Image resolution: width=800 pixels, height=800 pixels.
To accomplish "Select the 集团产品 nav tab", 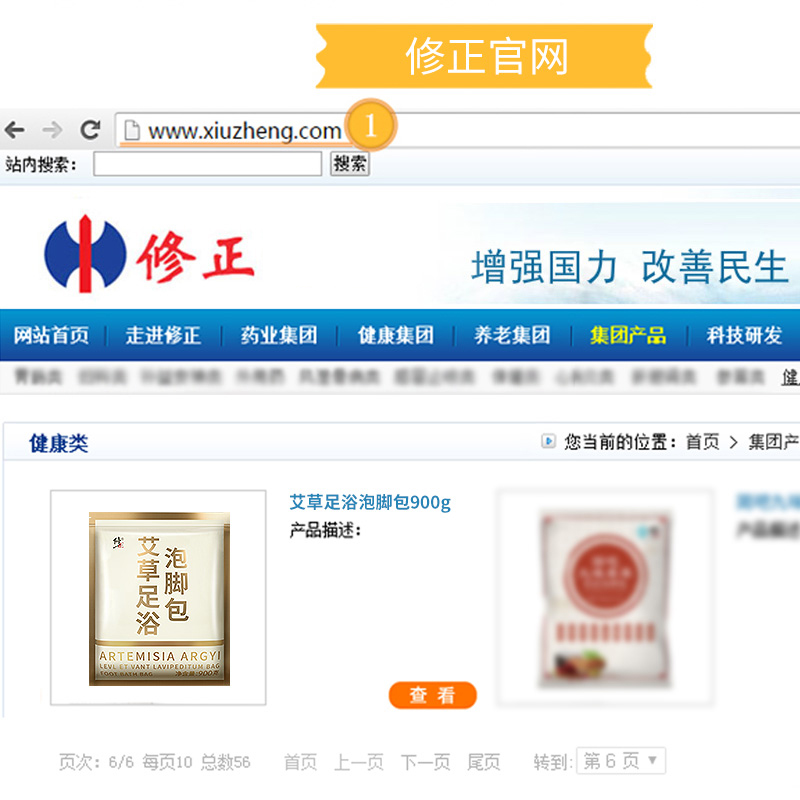I will [x=628, y=335].
